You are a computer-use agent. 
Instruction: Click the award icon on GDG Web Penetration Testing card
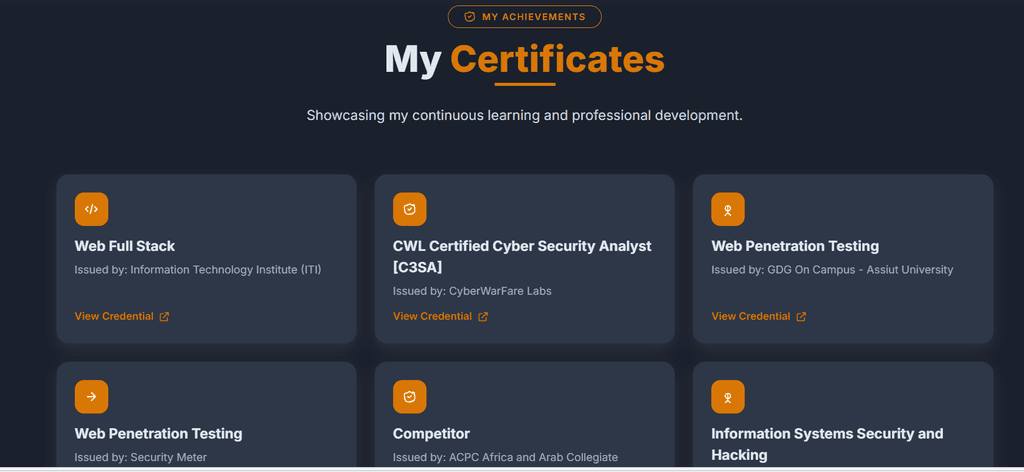click(728, 209)
